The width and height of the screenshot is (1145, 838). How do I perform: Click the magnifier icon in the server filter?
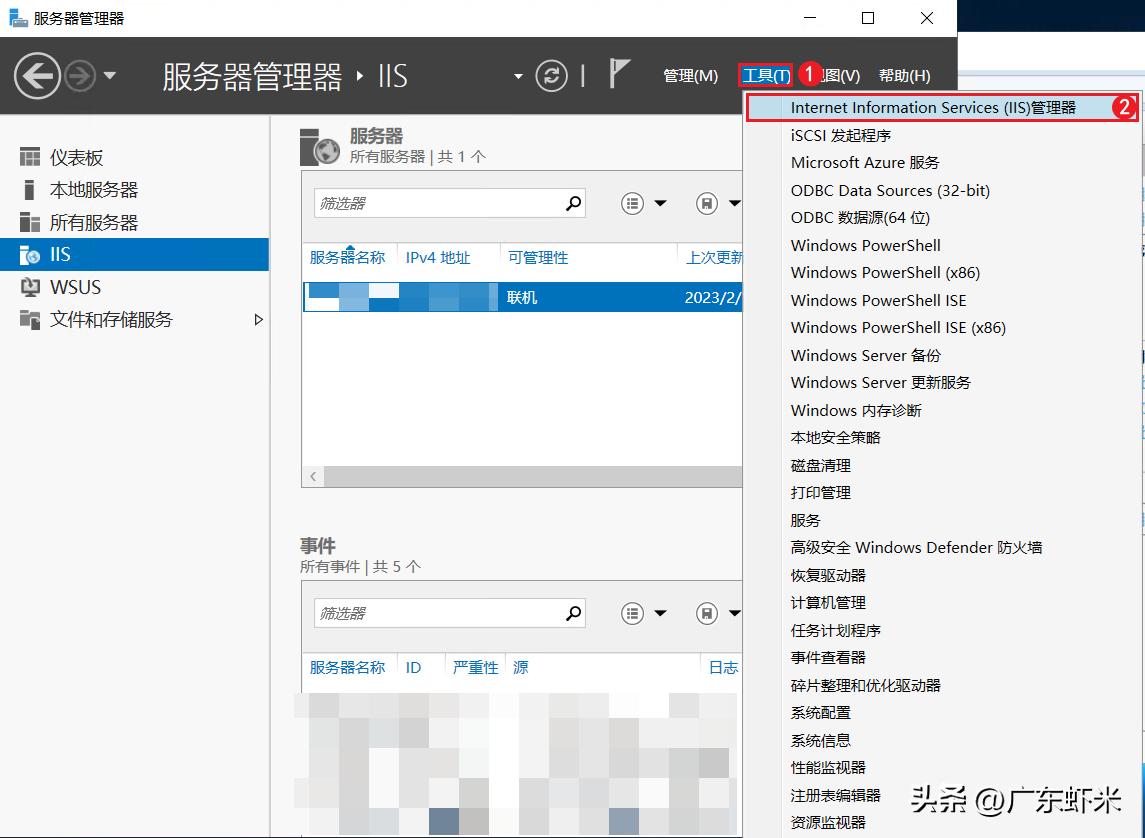574,203
